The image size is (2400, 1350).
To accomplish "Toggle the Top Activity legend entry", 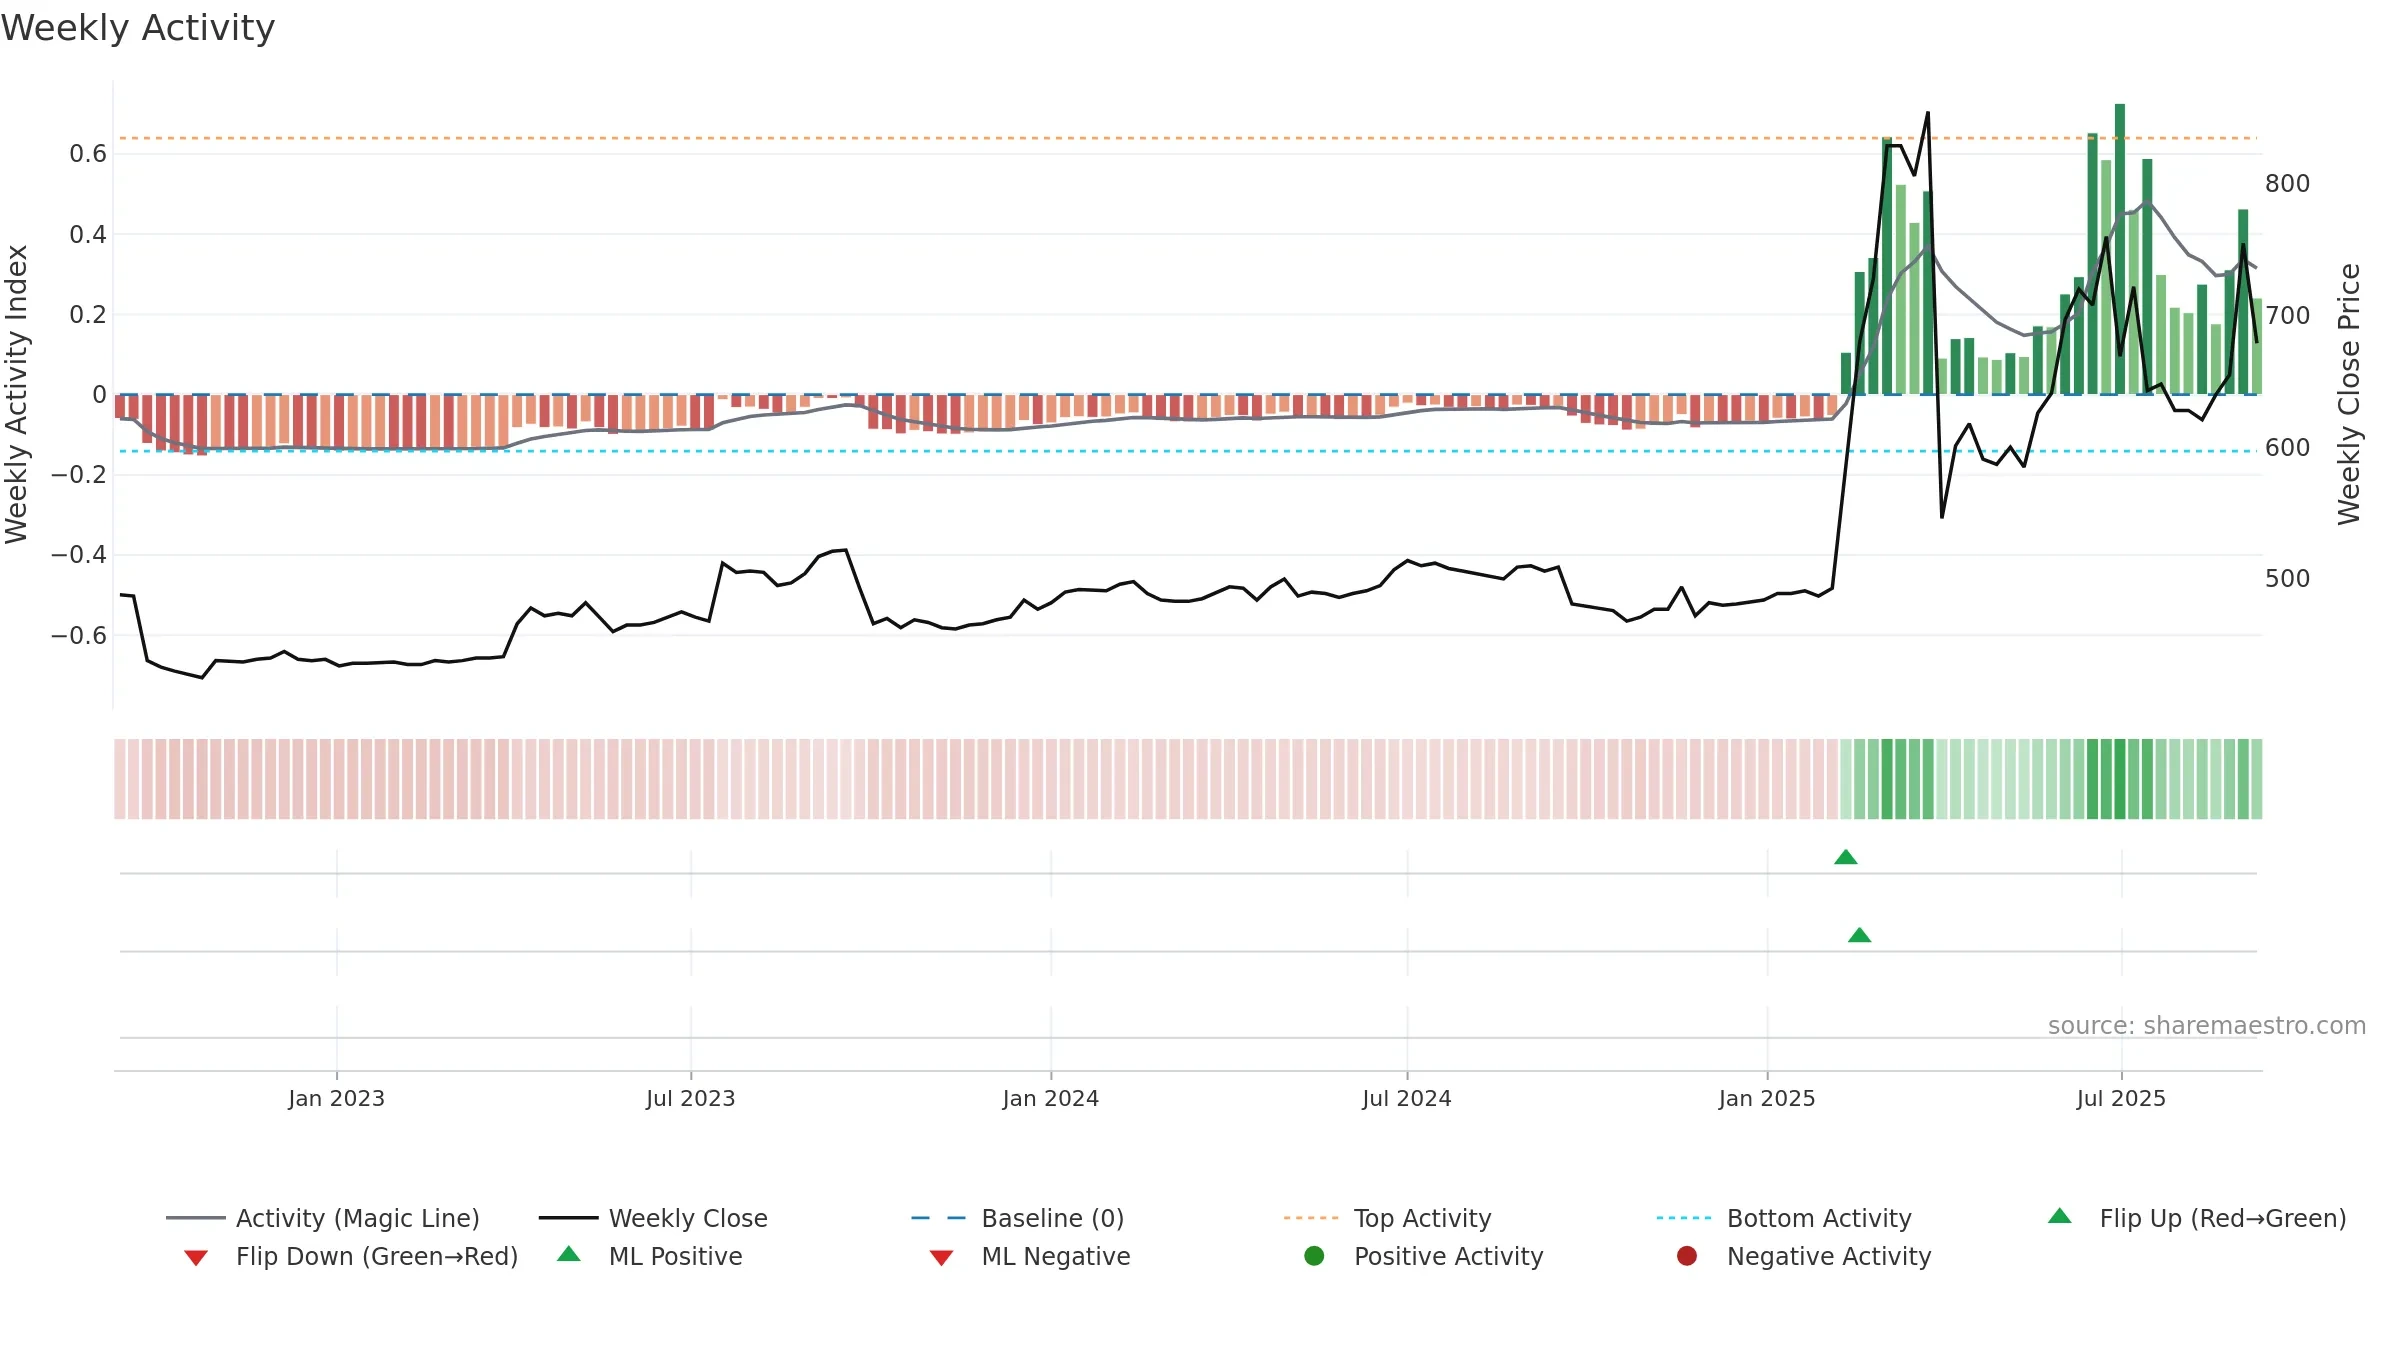I will coord(1388,1218).
